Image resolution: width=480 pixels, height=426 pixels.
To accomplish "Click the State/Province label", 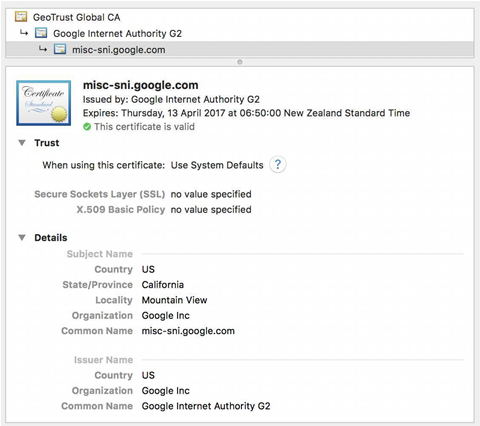I will click(x=97, y=285).
